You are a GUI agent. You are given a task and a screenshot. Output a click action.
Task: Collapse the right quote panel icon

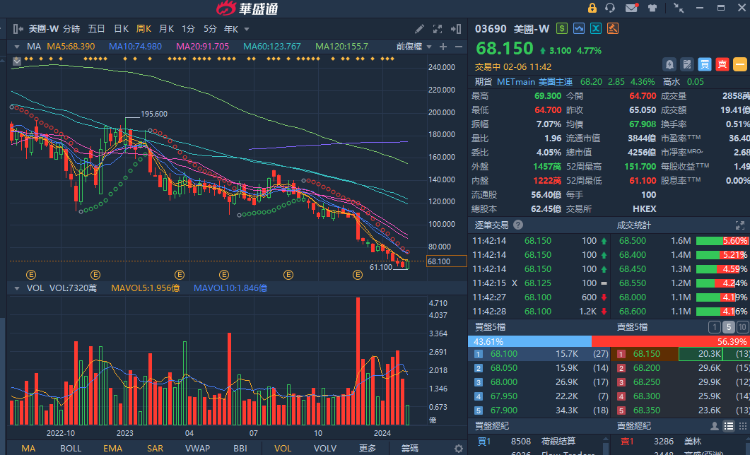456,29
